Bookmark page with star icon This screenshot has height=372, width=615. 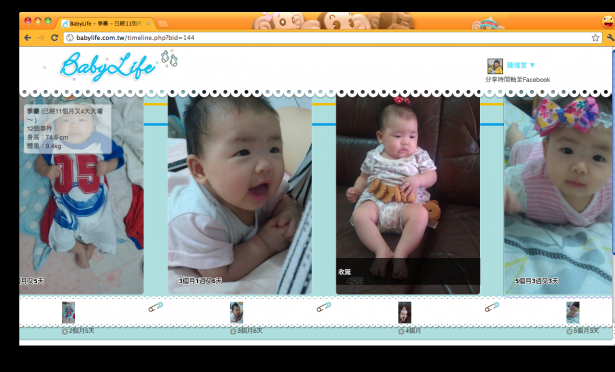tap(595, 38)
